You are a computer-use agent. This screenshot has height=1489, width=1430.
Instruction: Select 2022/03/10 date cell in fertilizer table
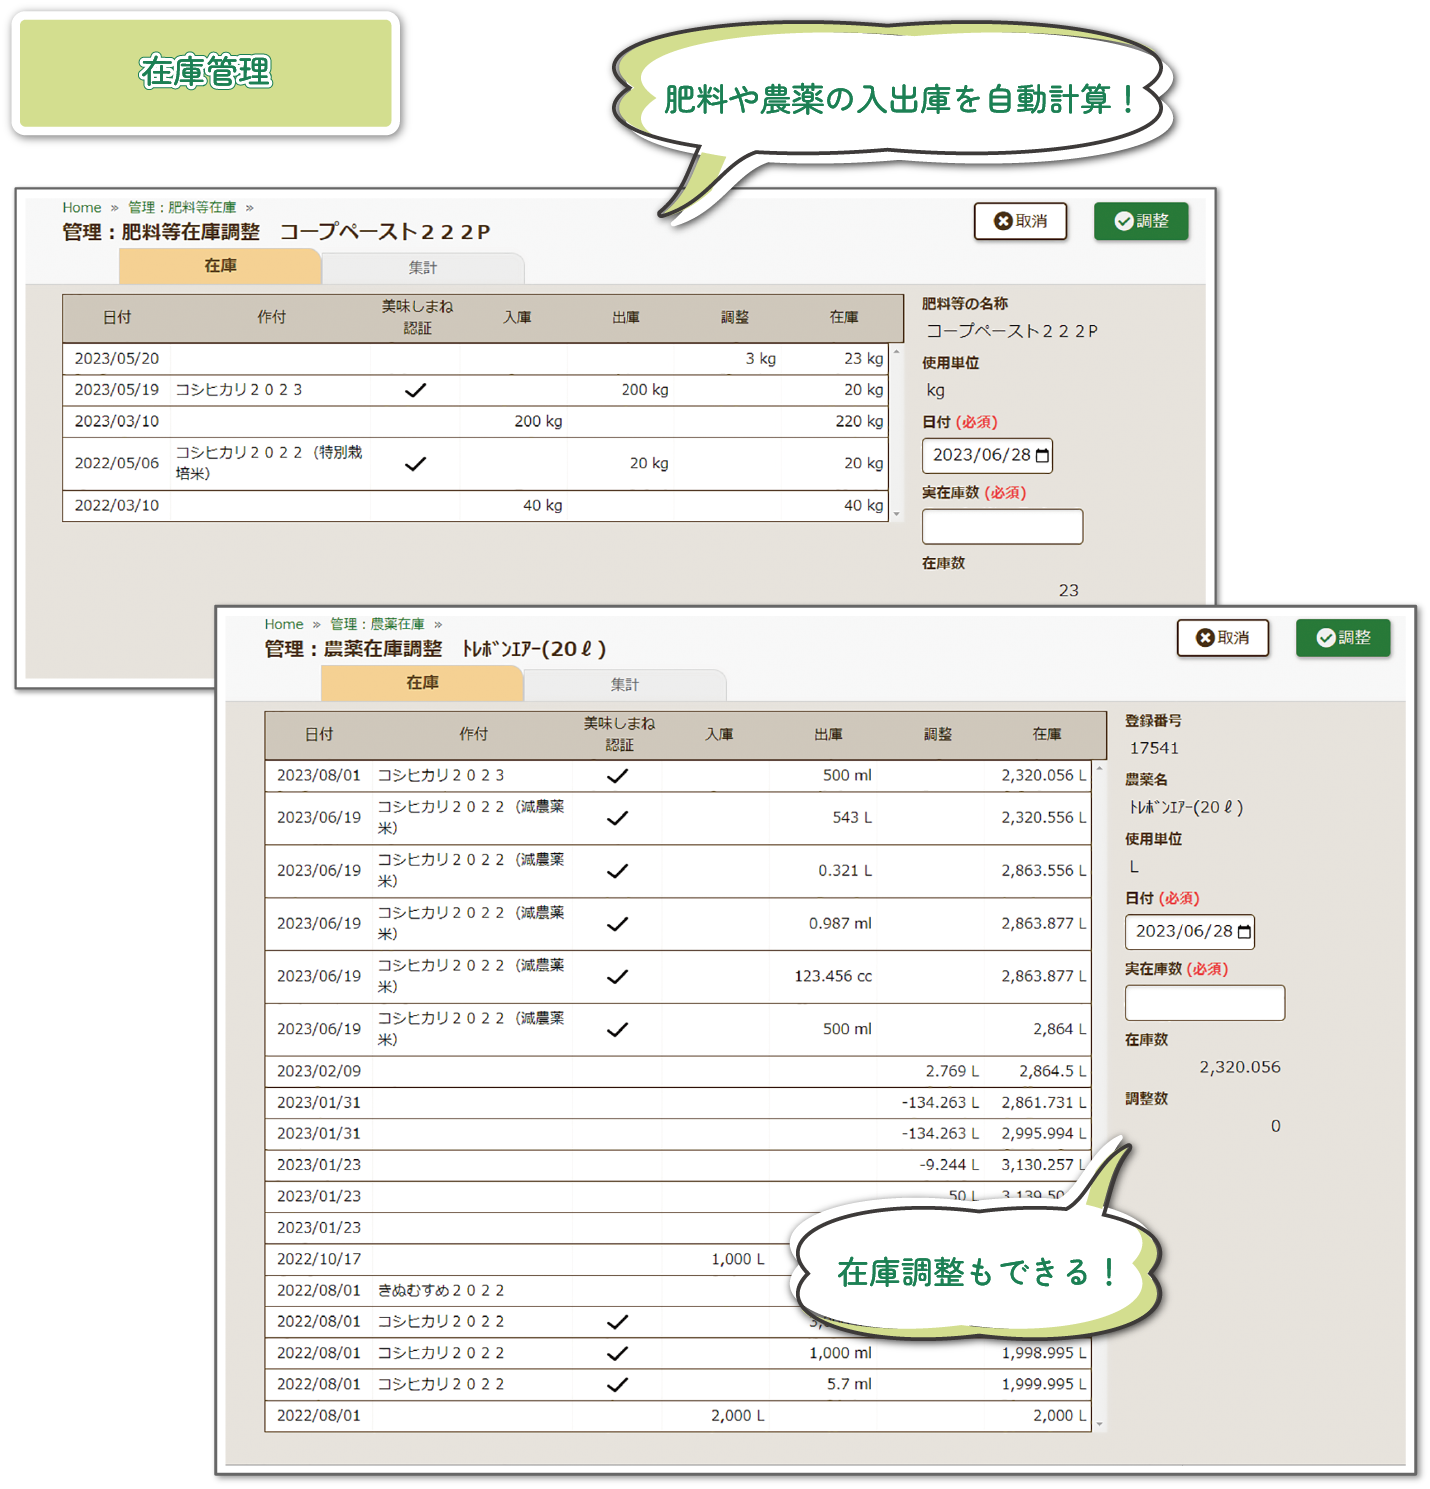[x=117, y=506]
